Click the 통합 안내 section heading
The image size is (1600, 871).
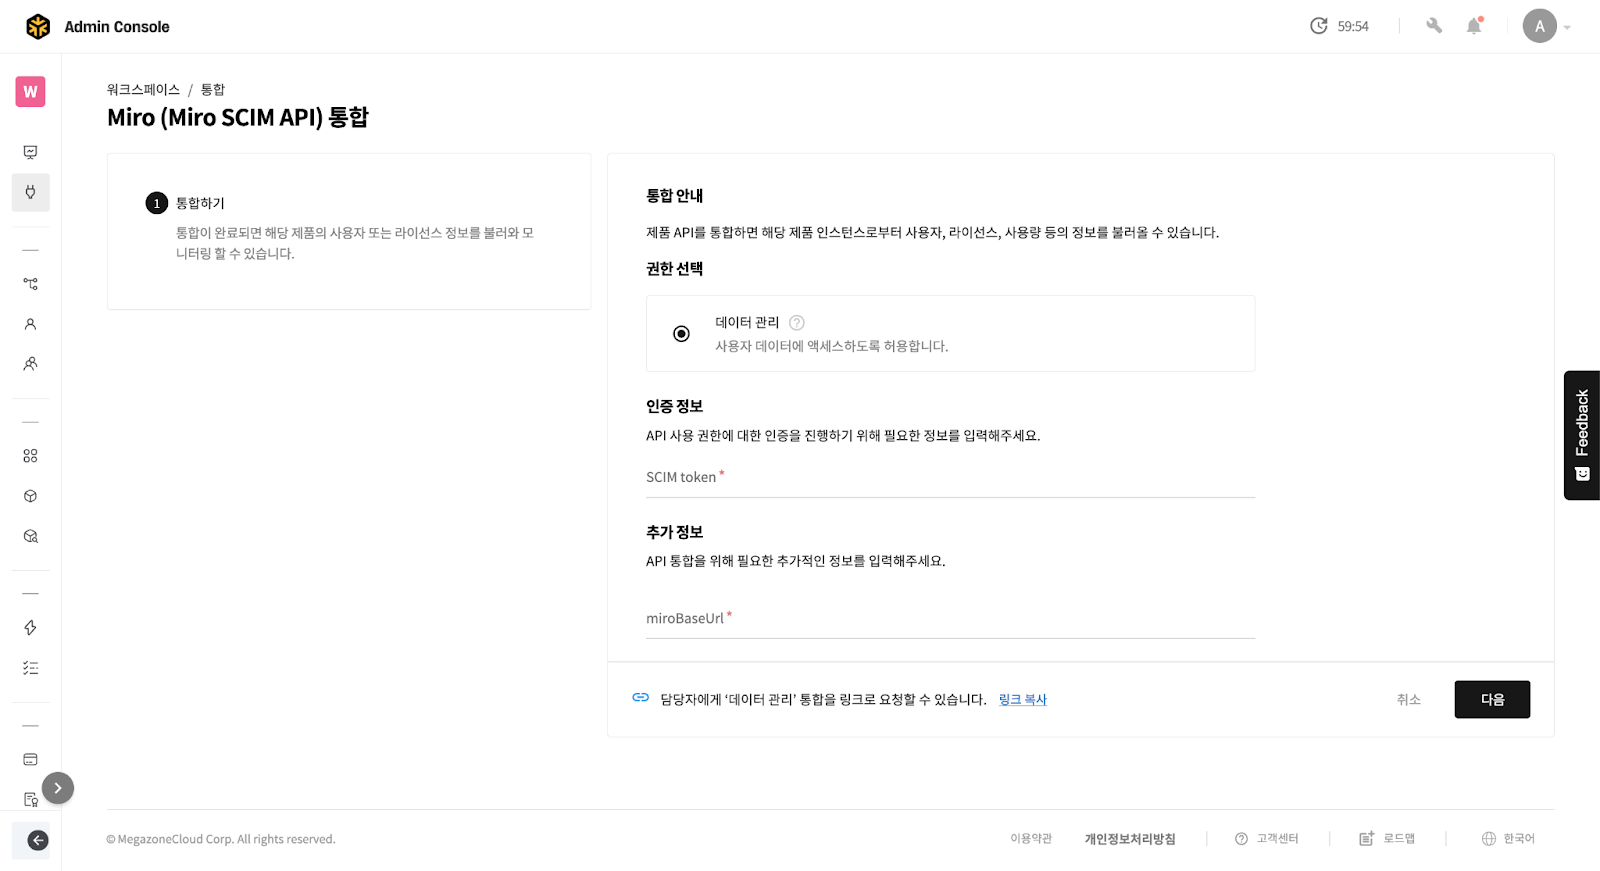click(x=675, y=196)
